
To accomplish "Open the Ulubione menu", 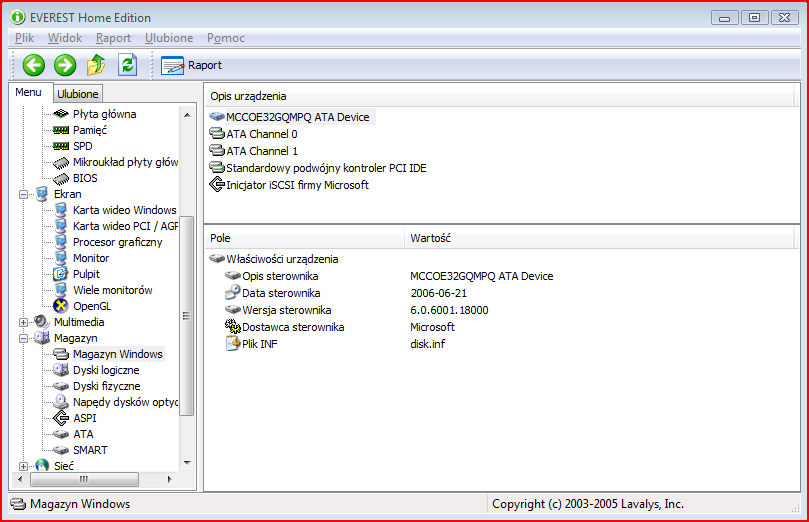I will (169, 38).
